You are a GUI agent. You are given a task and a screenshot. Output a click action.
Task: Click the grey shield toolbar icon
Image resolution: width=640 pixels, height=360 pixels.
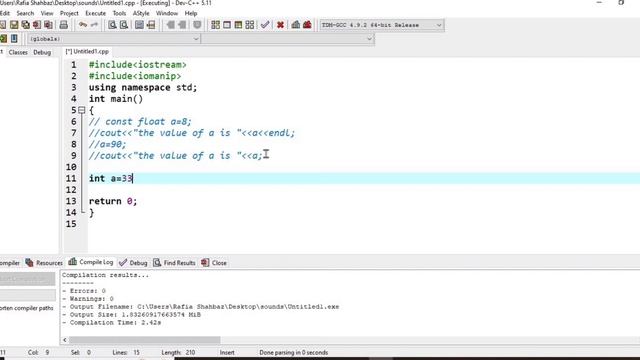pyautogui.click(x=197, y=25)
